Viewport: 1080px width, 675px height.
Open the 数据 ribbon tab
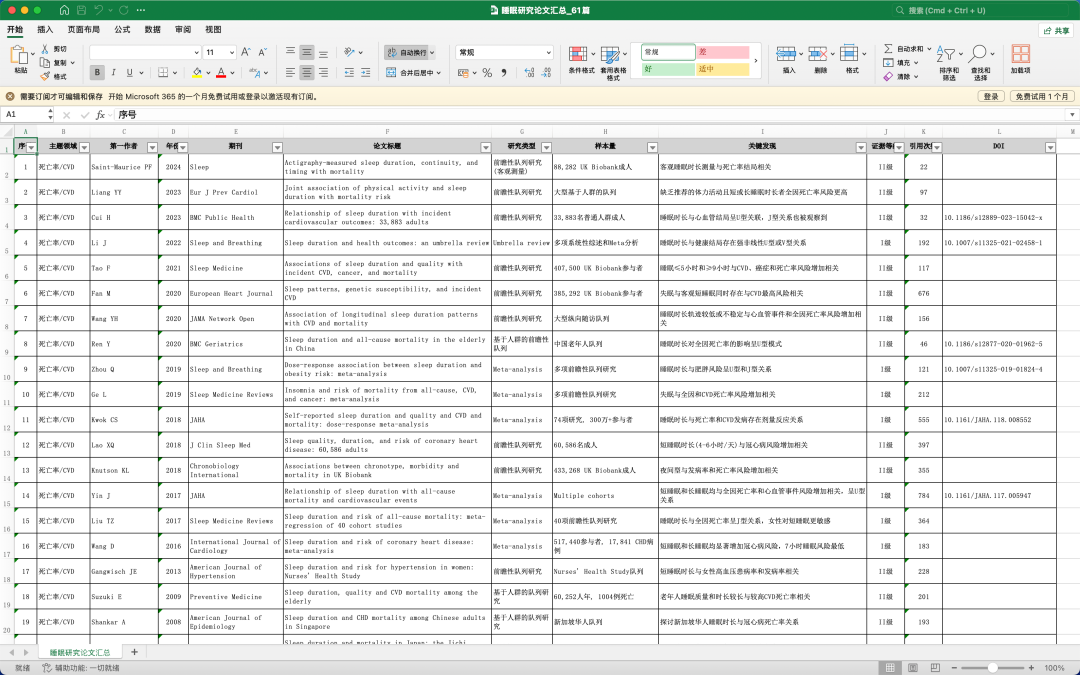(152, 30)
